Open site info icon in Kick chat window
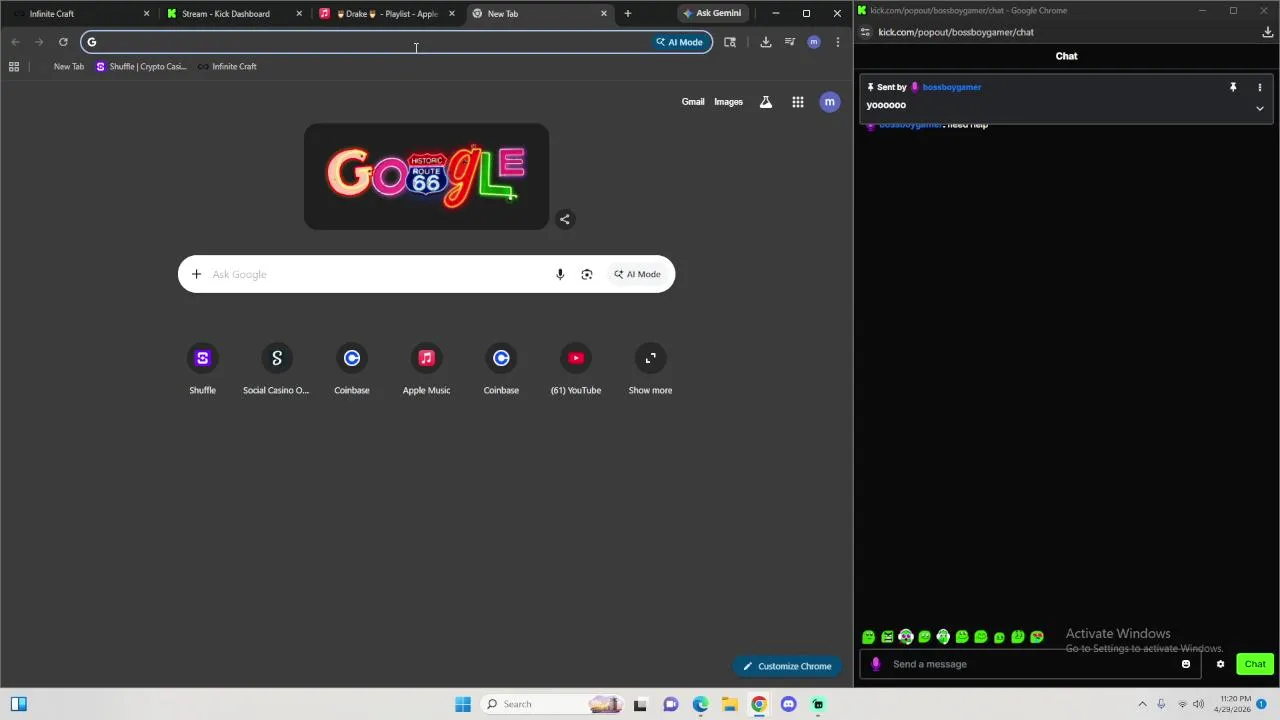The width and height of the screenshot is (1280, 720). 865,32
